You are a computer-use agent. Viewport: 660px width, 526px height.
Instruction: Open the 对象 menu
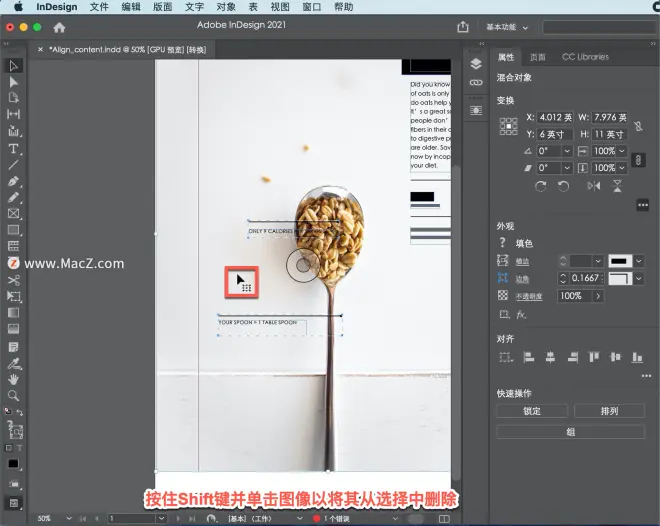[x=226, y=7]
